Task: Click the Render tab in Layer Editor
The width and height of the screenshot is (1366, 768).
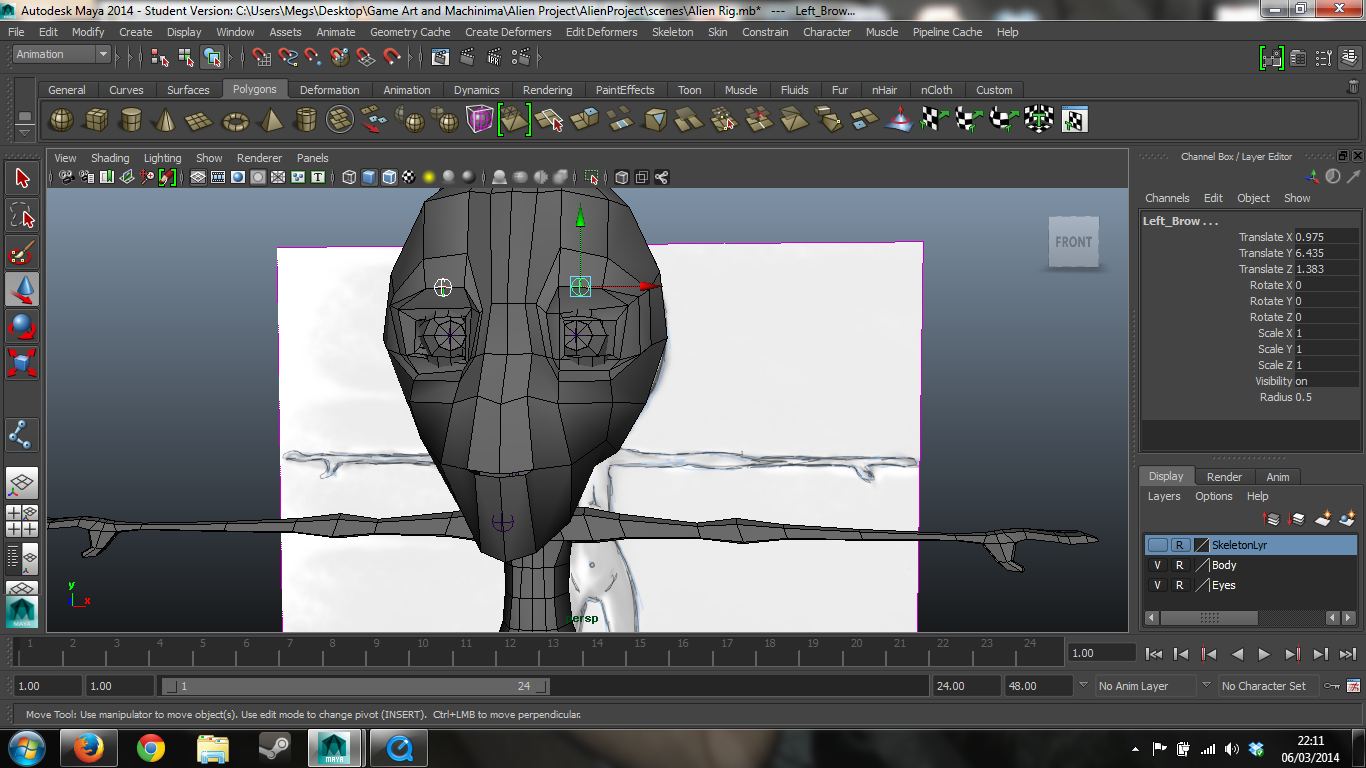Action: [x=1224, y=476]
